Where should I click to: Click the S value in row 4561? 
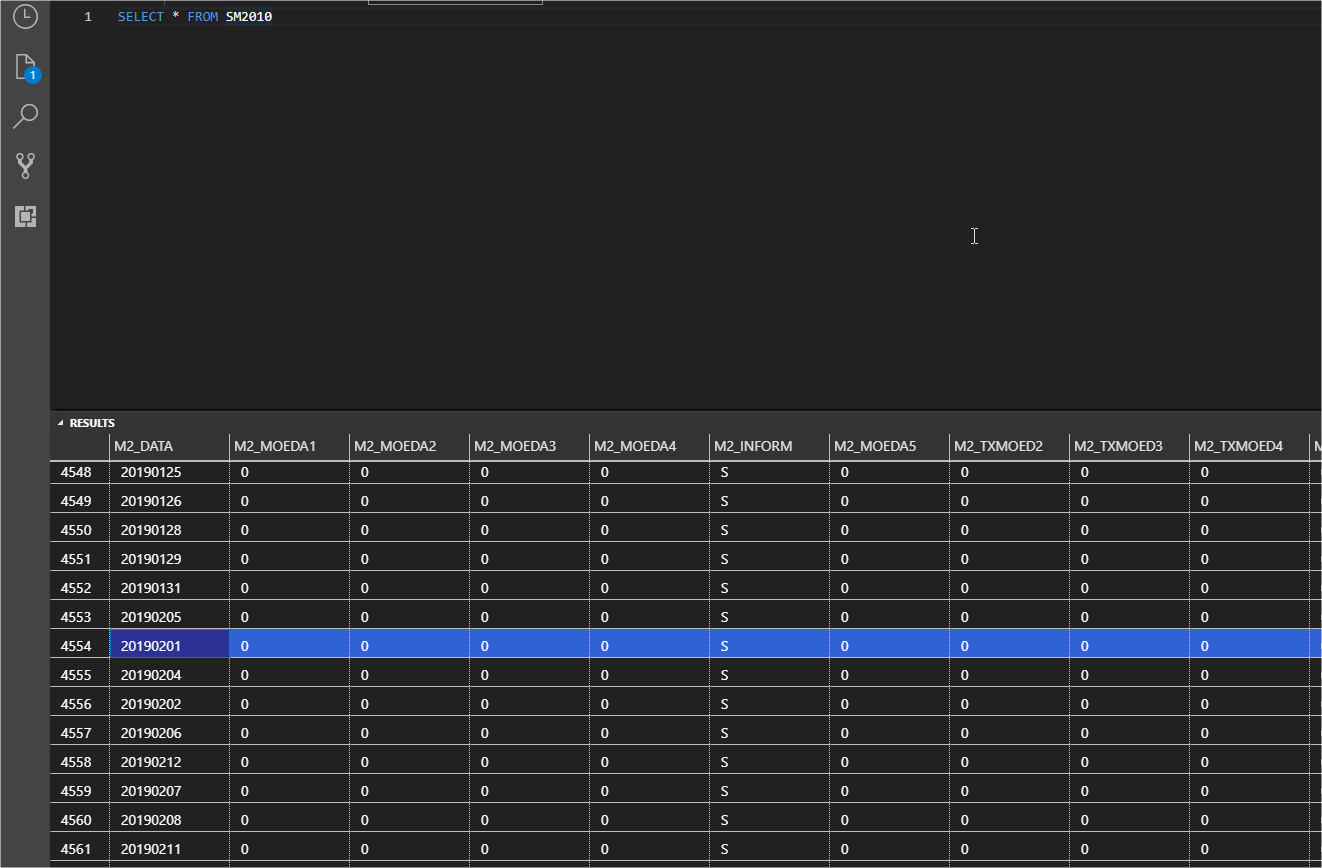pyautogui.click(x=724, y=848)
